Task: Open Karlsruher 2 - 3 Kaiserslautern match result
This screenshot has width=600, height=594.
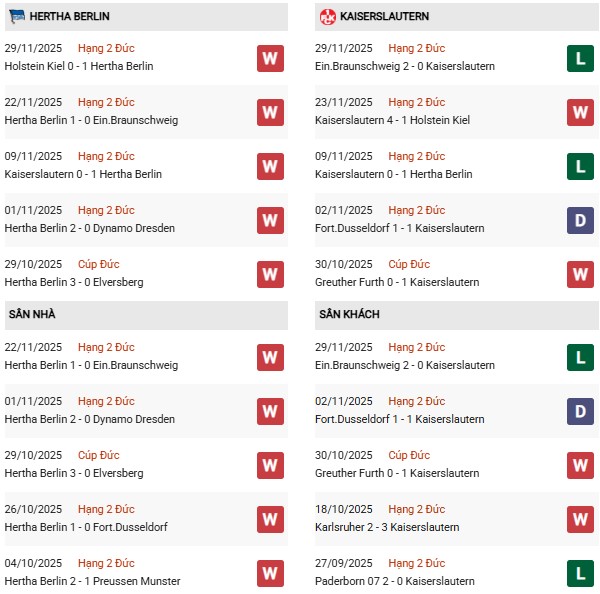Action: (387, 527)
